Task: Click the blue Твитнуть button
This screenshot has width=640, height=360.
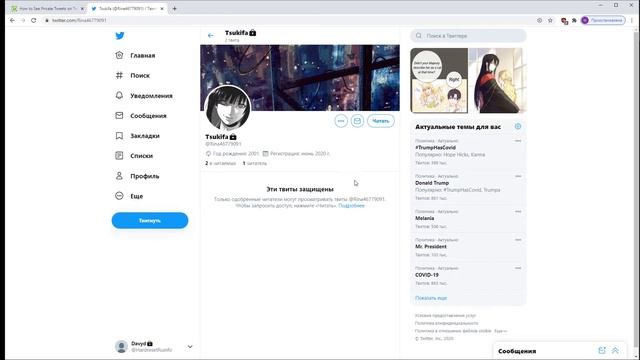Action: 150,220
